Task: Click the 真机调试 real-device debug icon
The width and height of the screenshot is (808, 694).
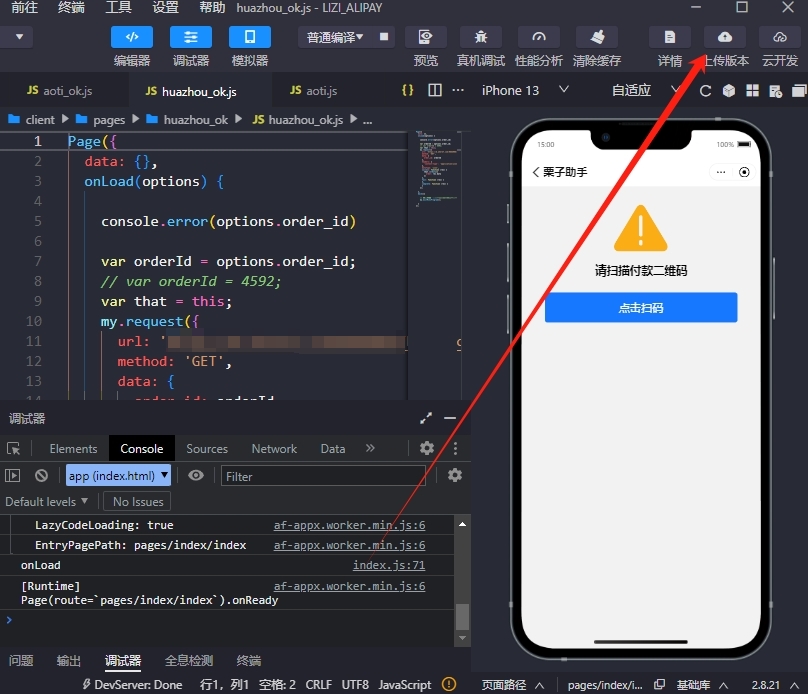Action: click(480, 38)
